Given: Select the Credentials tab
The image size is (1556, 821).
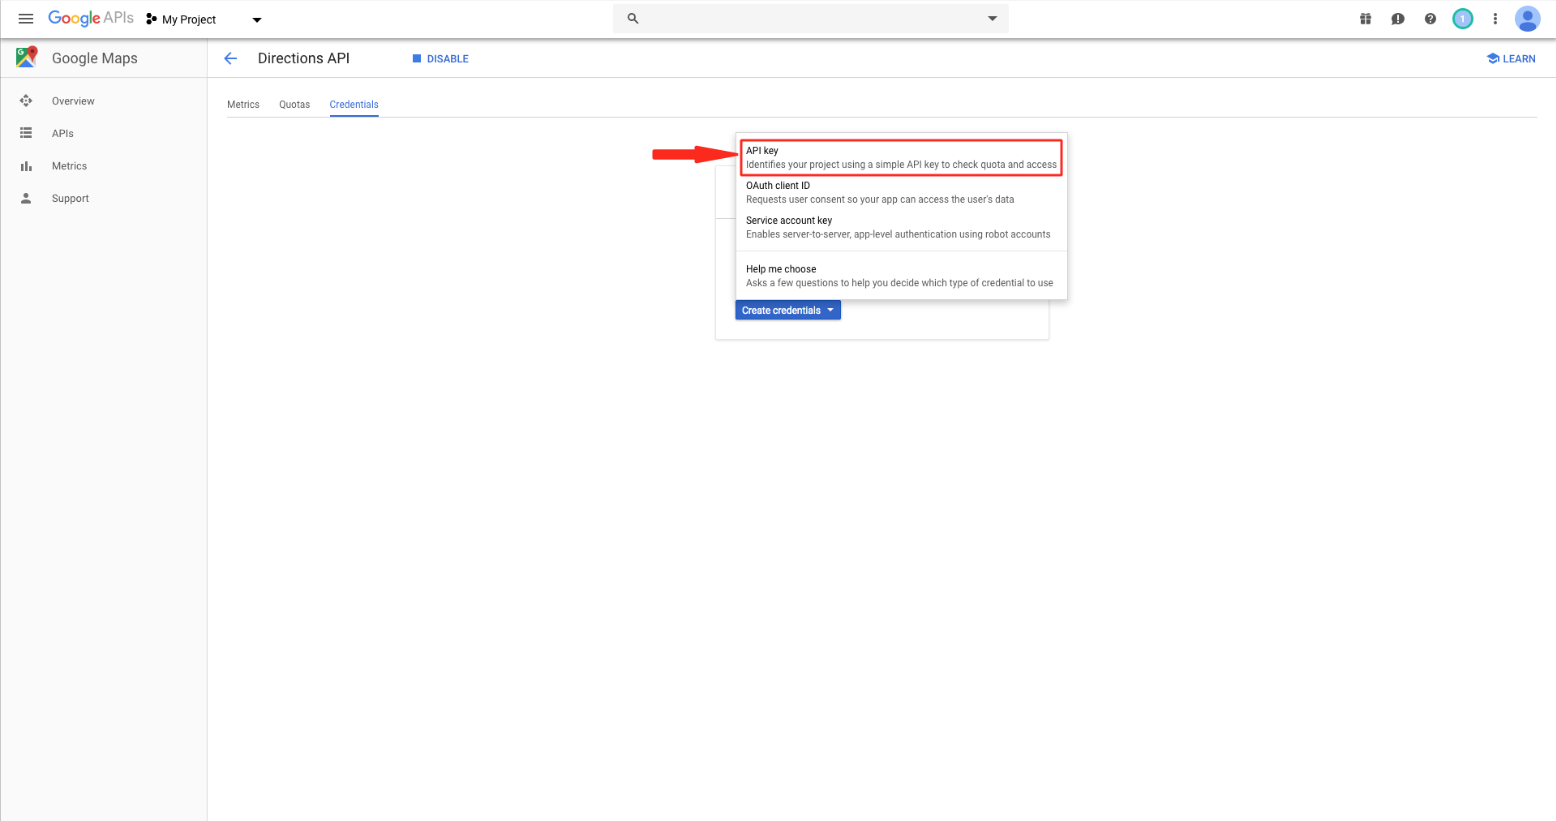Looking at the screenshot, I should (x=354, y=104).
